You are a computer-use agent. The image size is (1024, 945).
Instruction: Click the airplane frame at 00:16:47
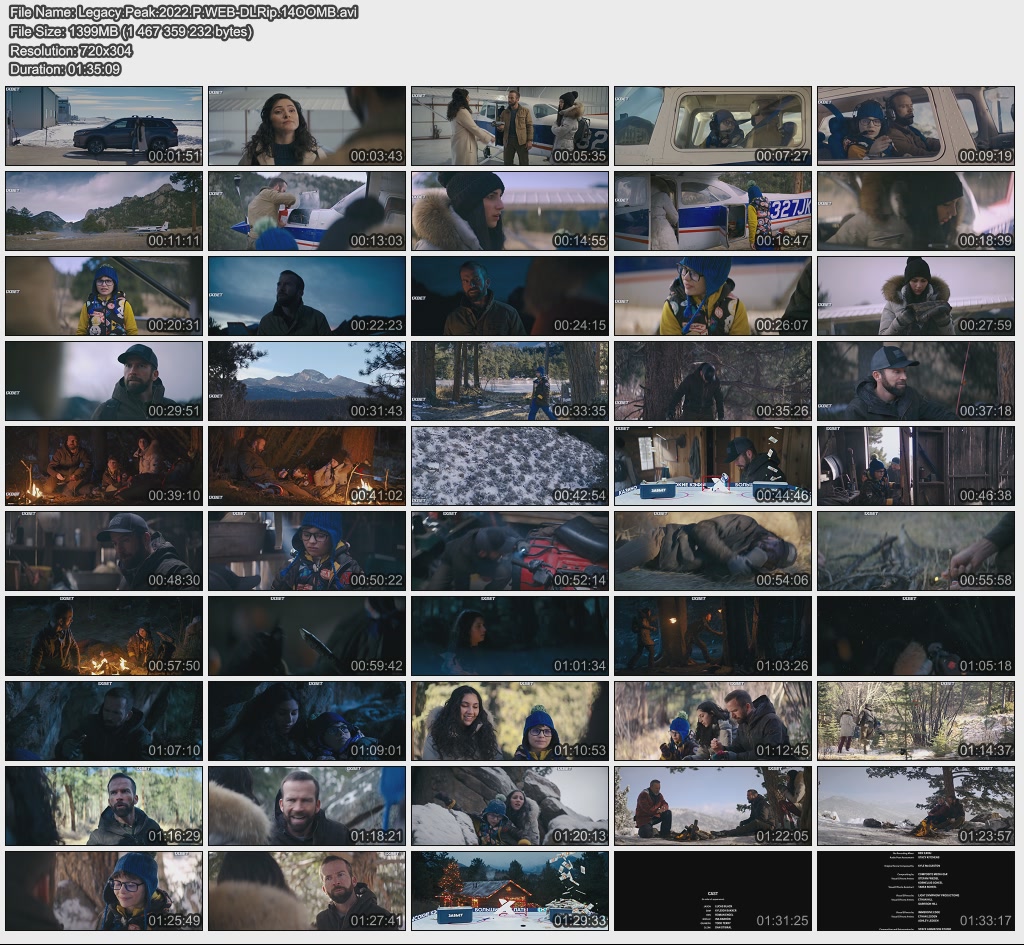(712, 211)
